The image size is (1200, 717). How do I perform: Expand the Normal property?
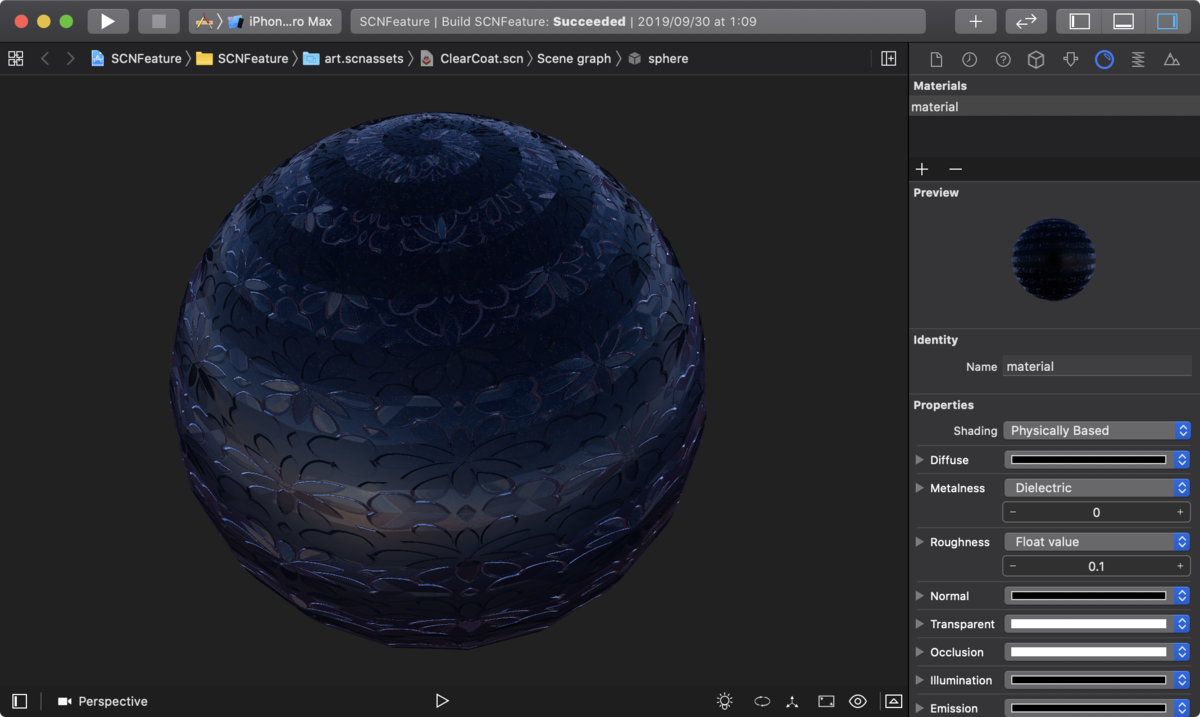(920, 596)
